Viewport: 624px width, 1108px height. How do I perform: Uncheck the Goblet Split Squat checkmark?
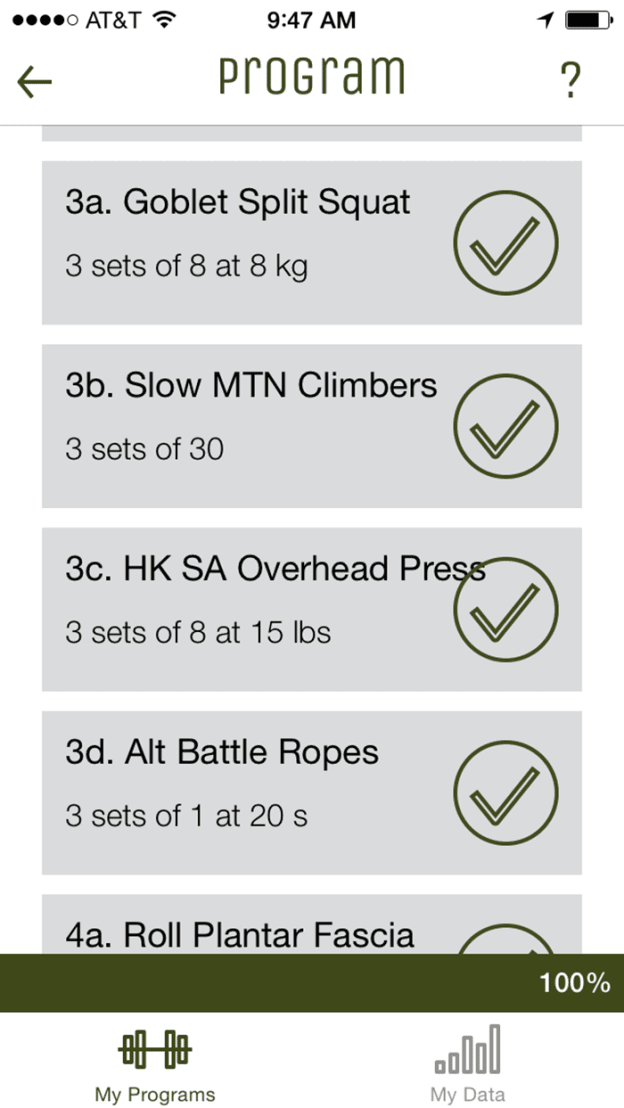tap(505, 243)
